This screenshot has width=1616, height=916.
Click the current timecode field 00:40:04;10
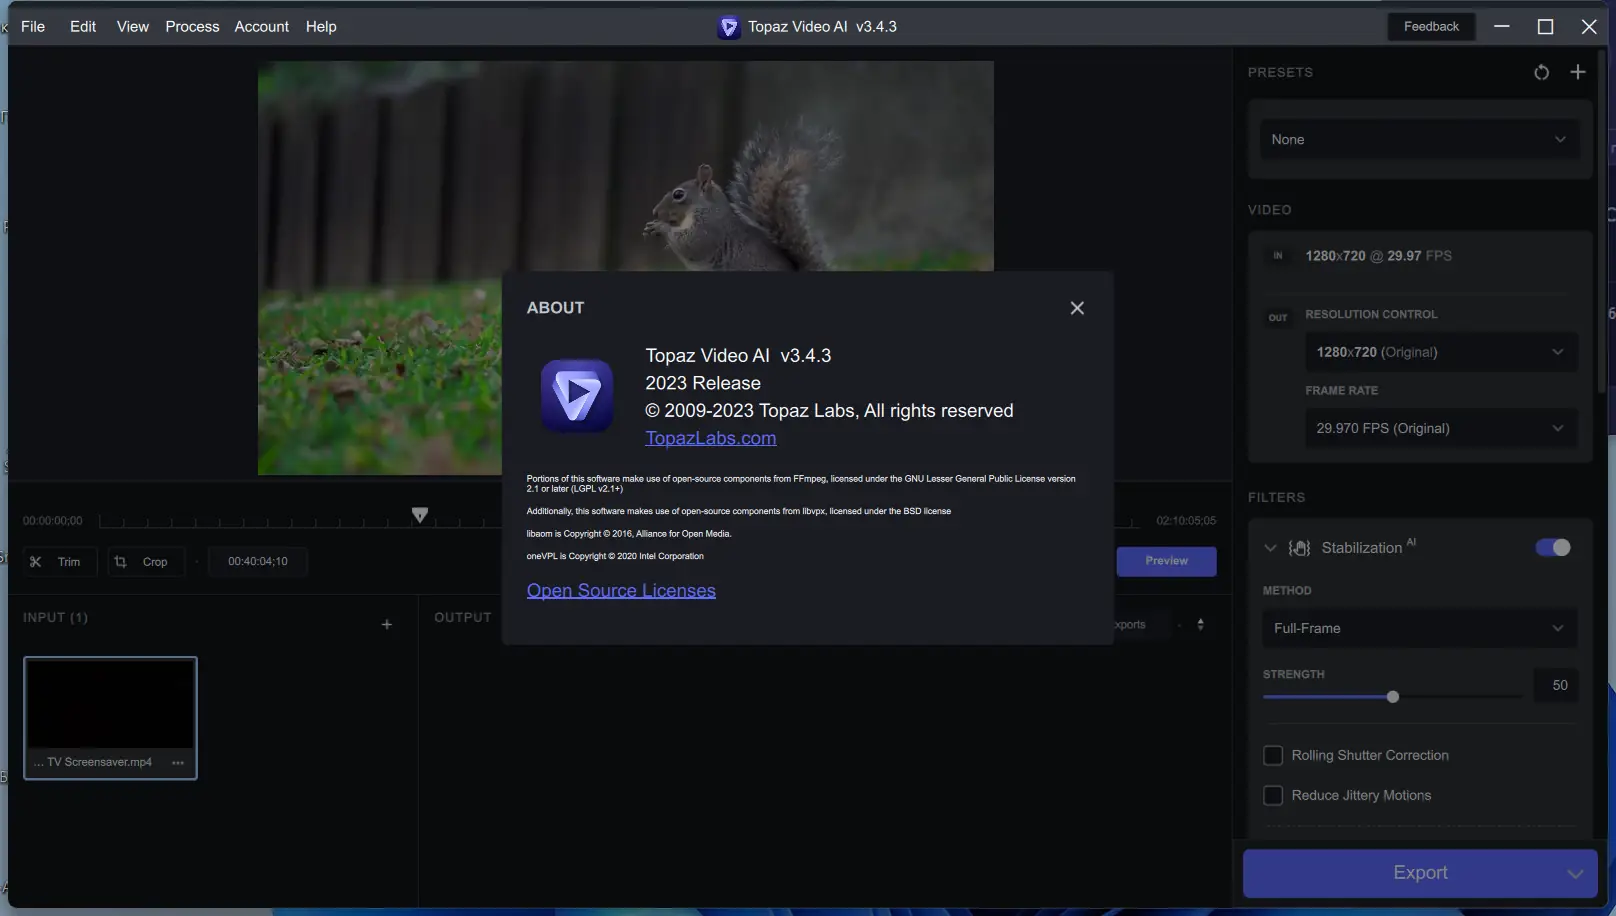point(258,562)
